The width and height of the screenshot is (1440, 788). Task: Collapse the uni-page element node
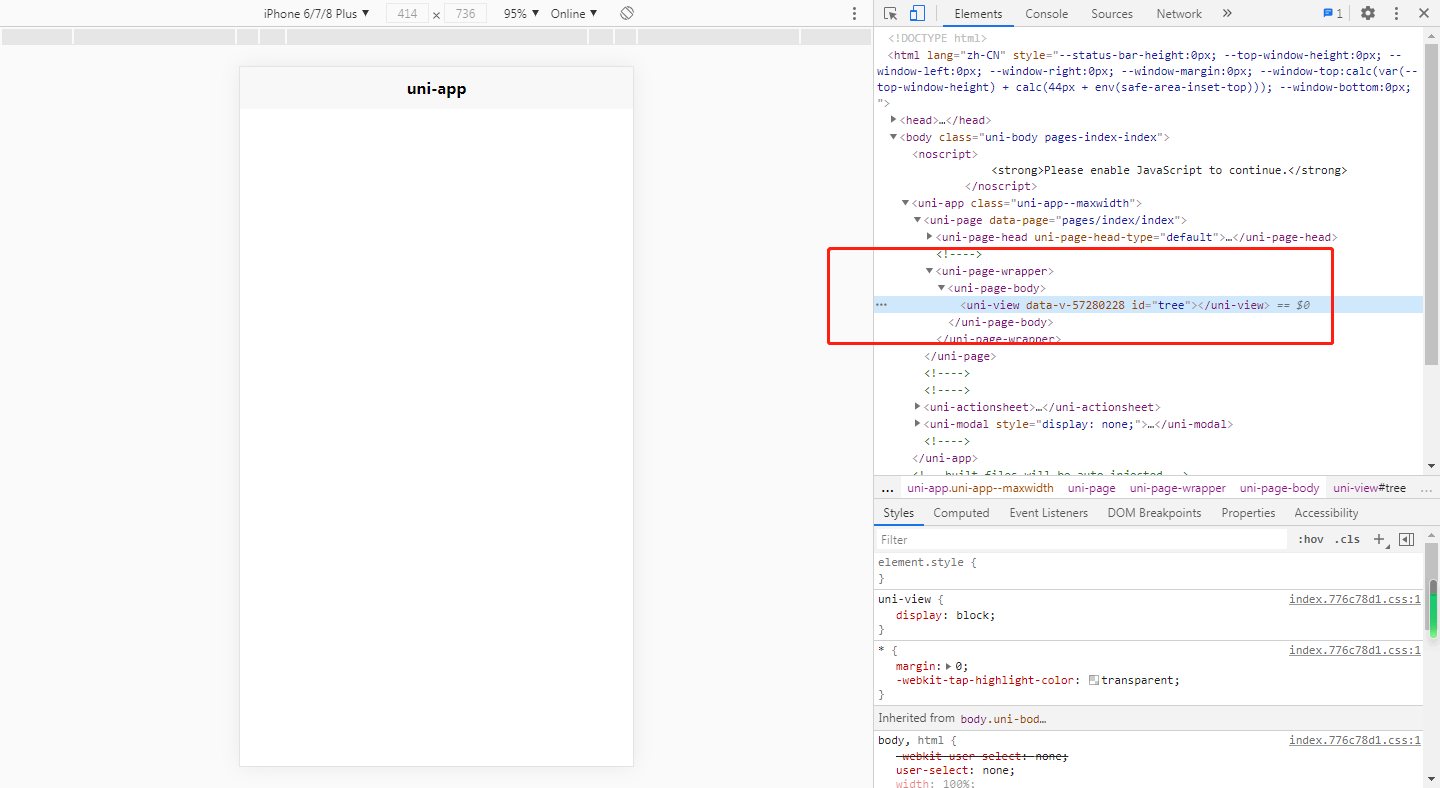point(918,220)
